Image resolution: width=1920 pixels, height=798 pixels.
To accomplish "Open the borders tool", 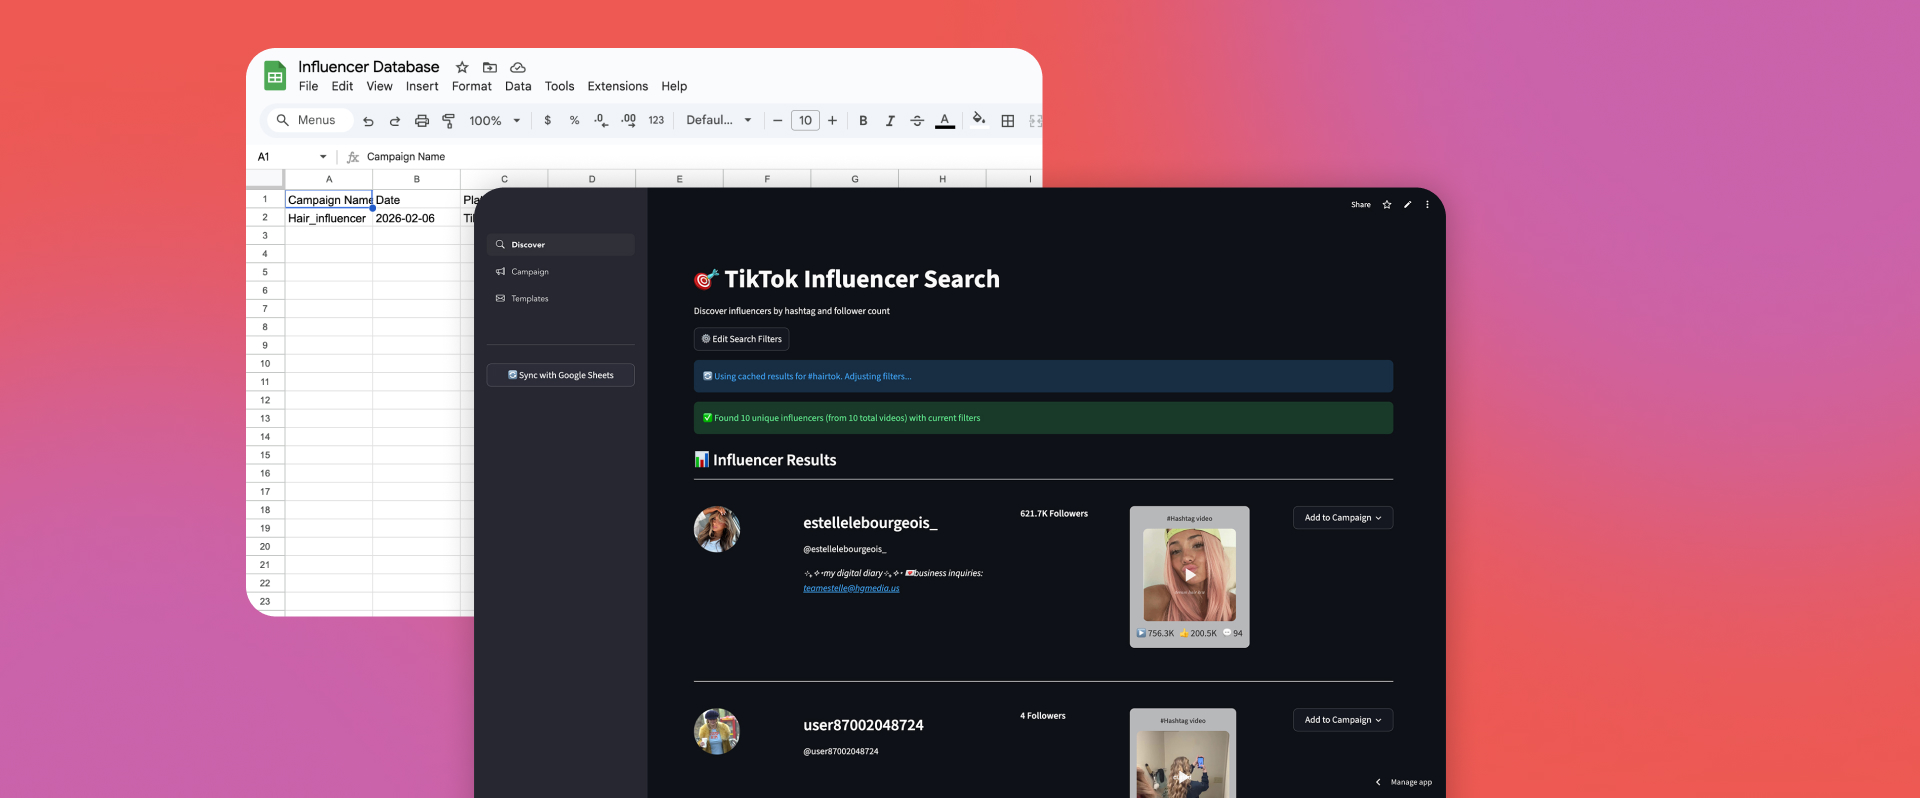I will 1008,121.
